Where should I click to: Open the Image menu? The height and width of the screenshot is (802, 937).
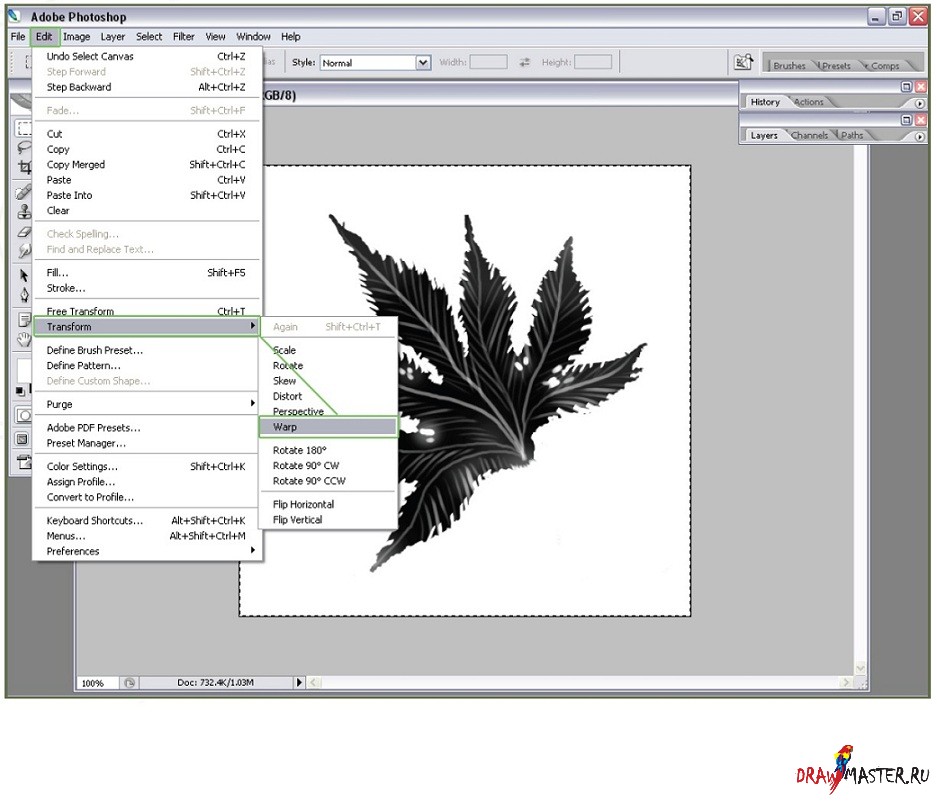pyautogui.click(x=76, y=36)
